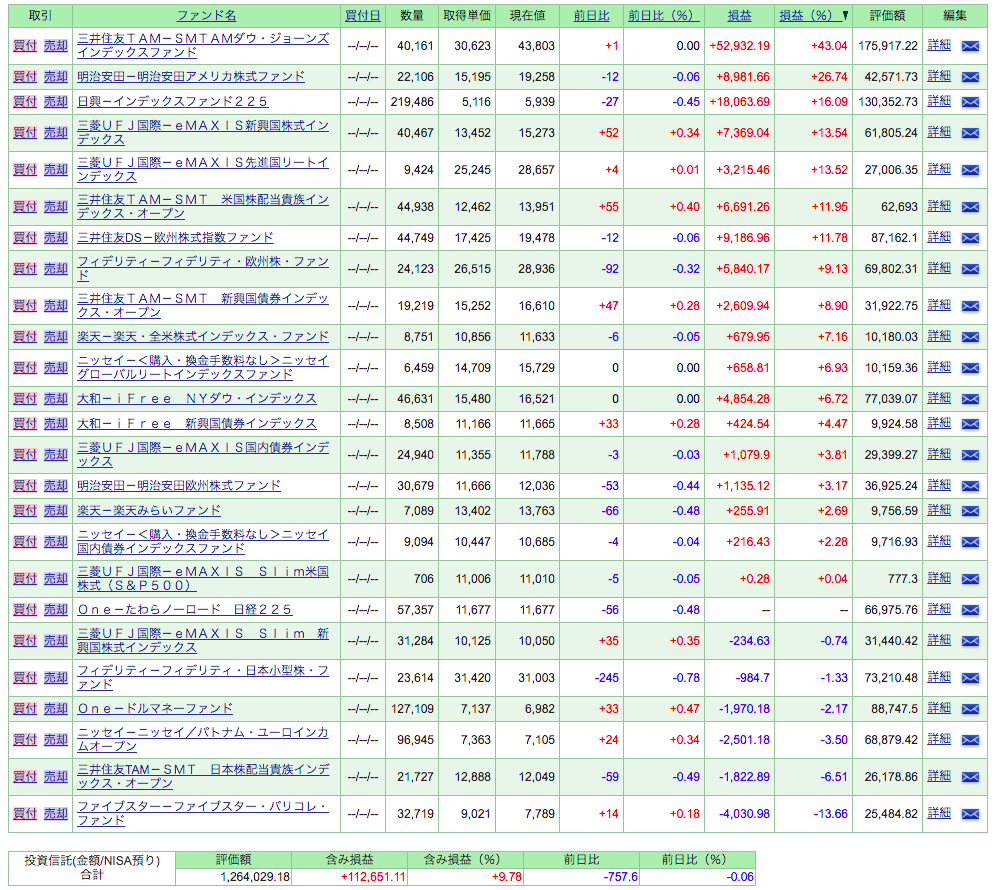
Task: Click envelope icon in フィデリティ・日本小型株 row
Action: tap(970, 679)
